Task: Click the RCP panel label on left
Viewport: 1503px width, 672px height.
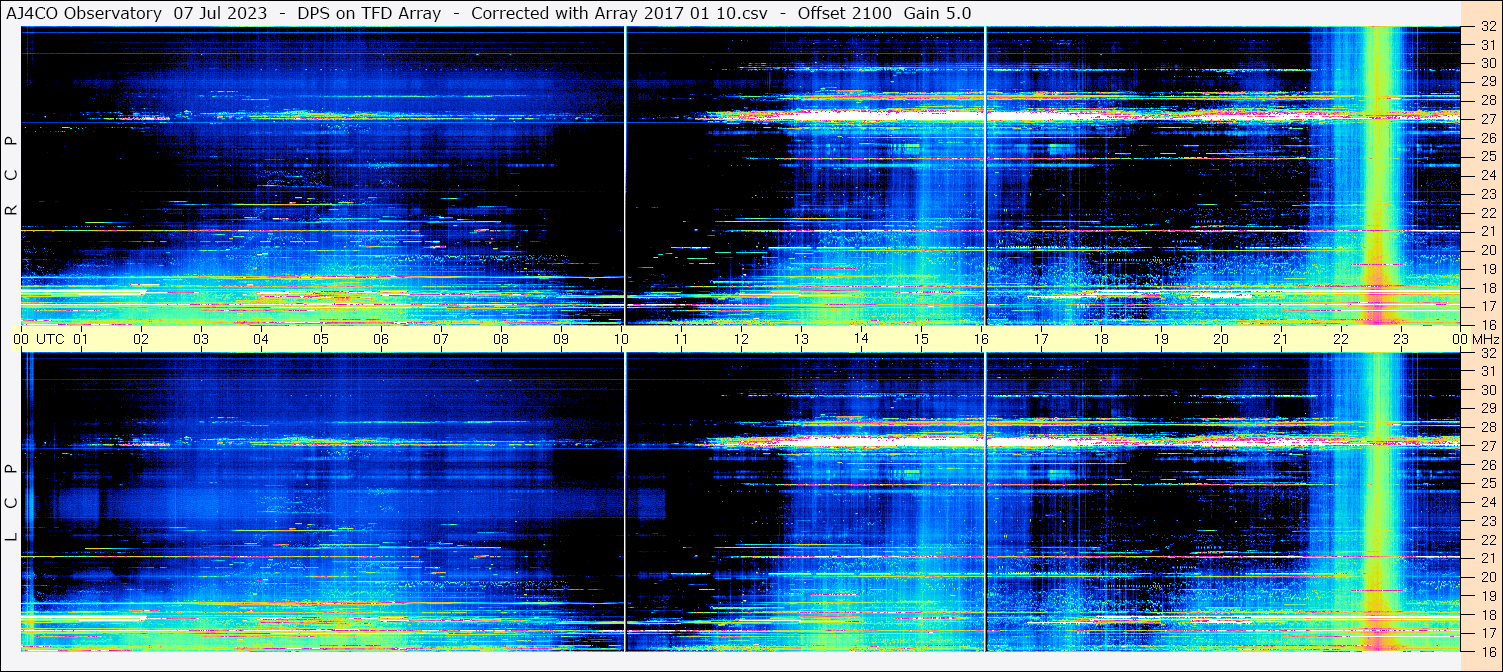Action: point(12,175)
